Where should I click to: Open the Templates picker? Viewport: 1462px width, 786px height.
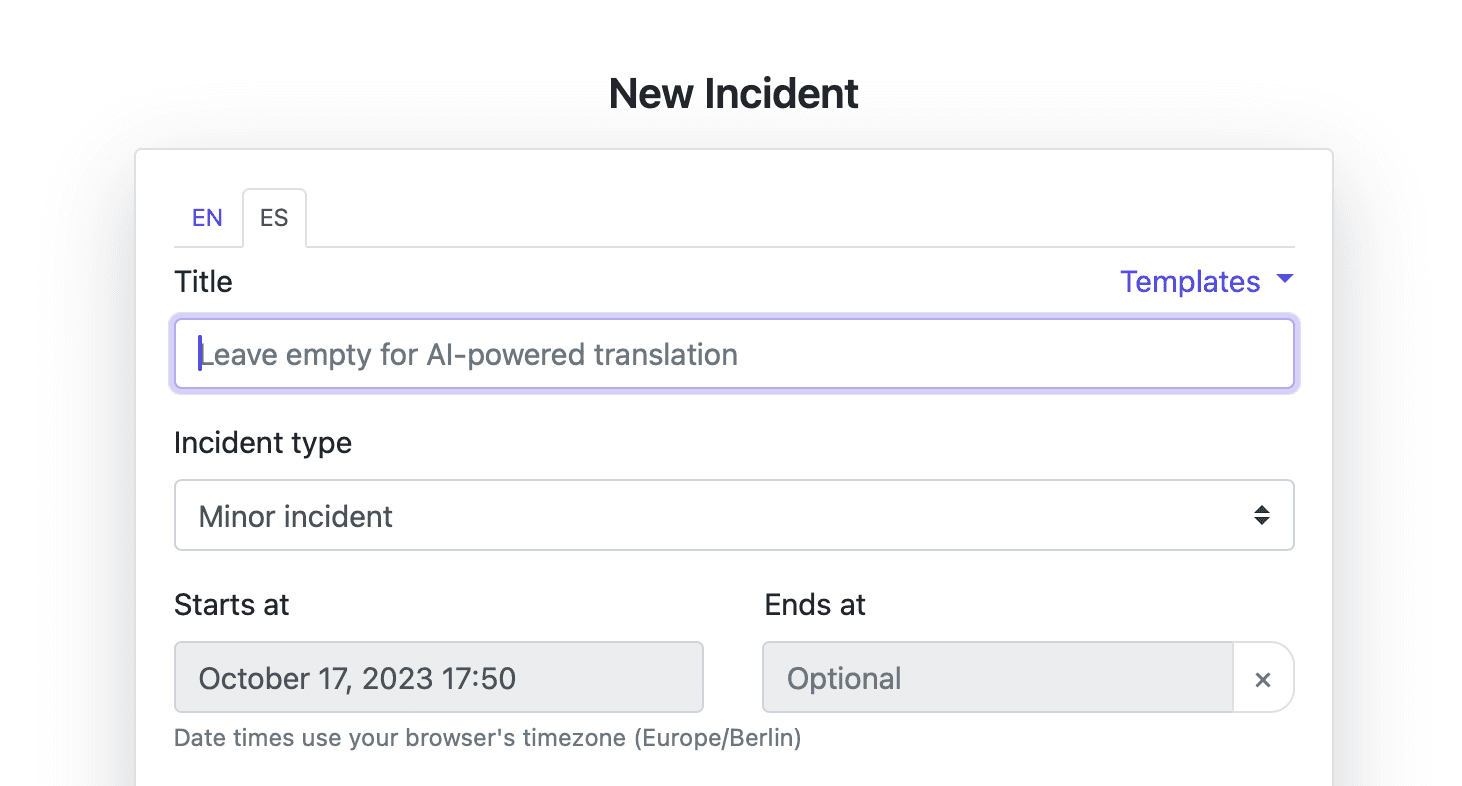pyautogui.click(x=1191, y=282)
